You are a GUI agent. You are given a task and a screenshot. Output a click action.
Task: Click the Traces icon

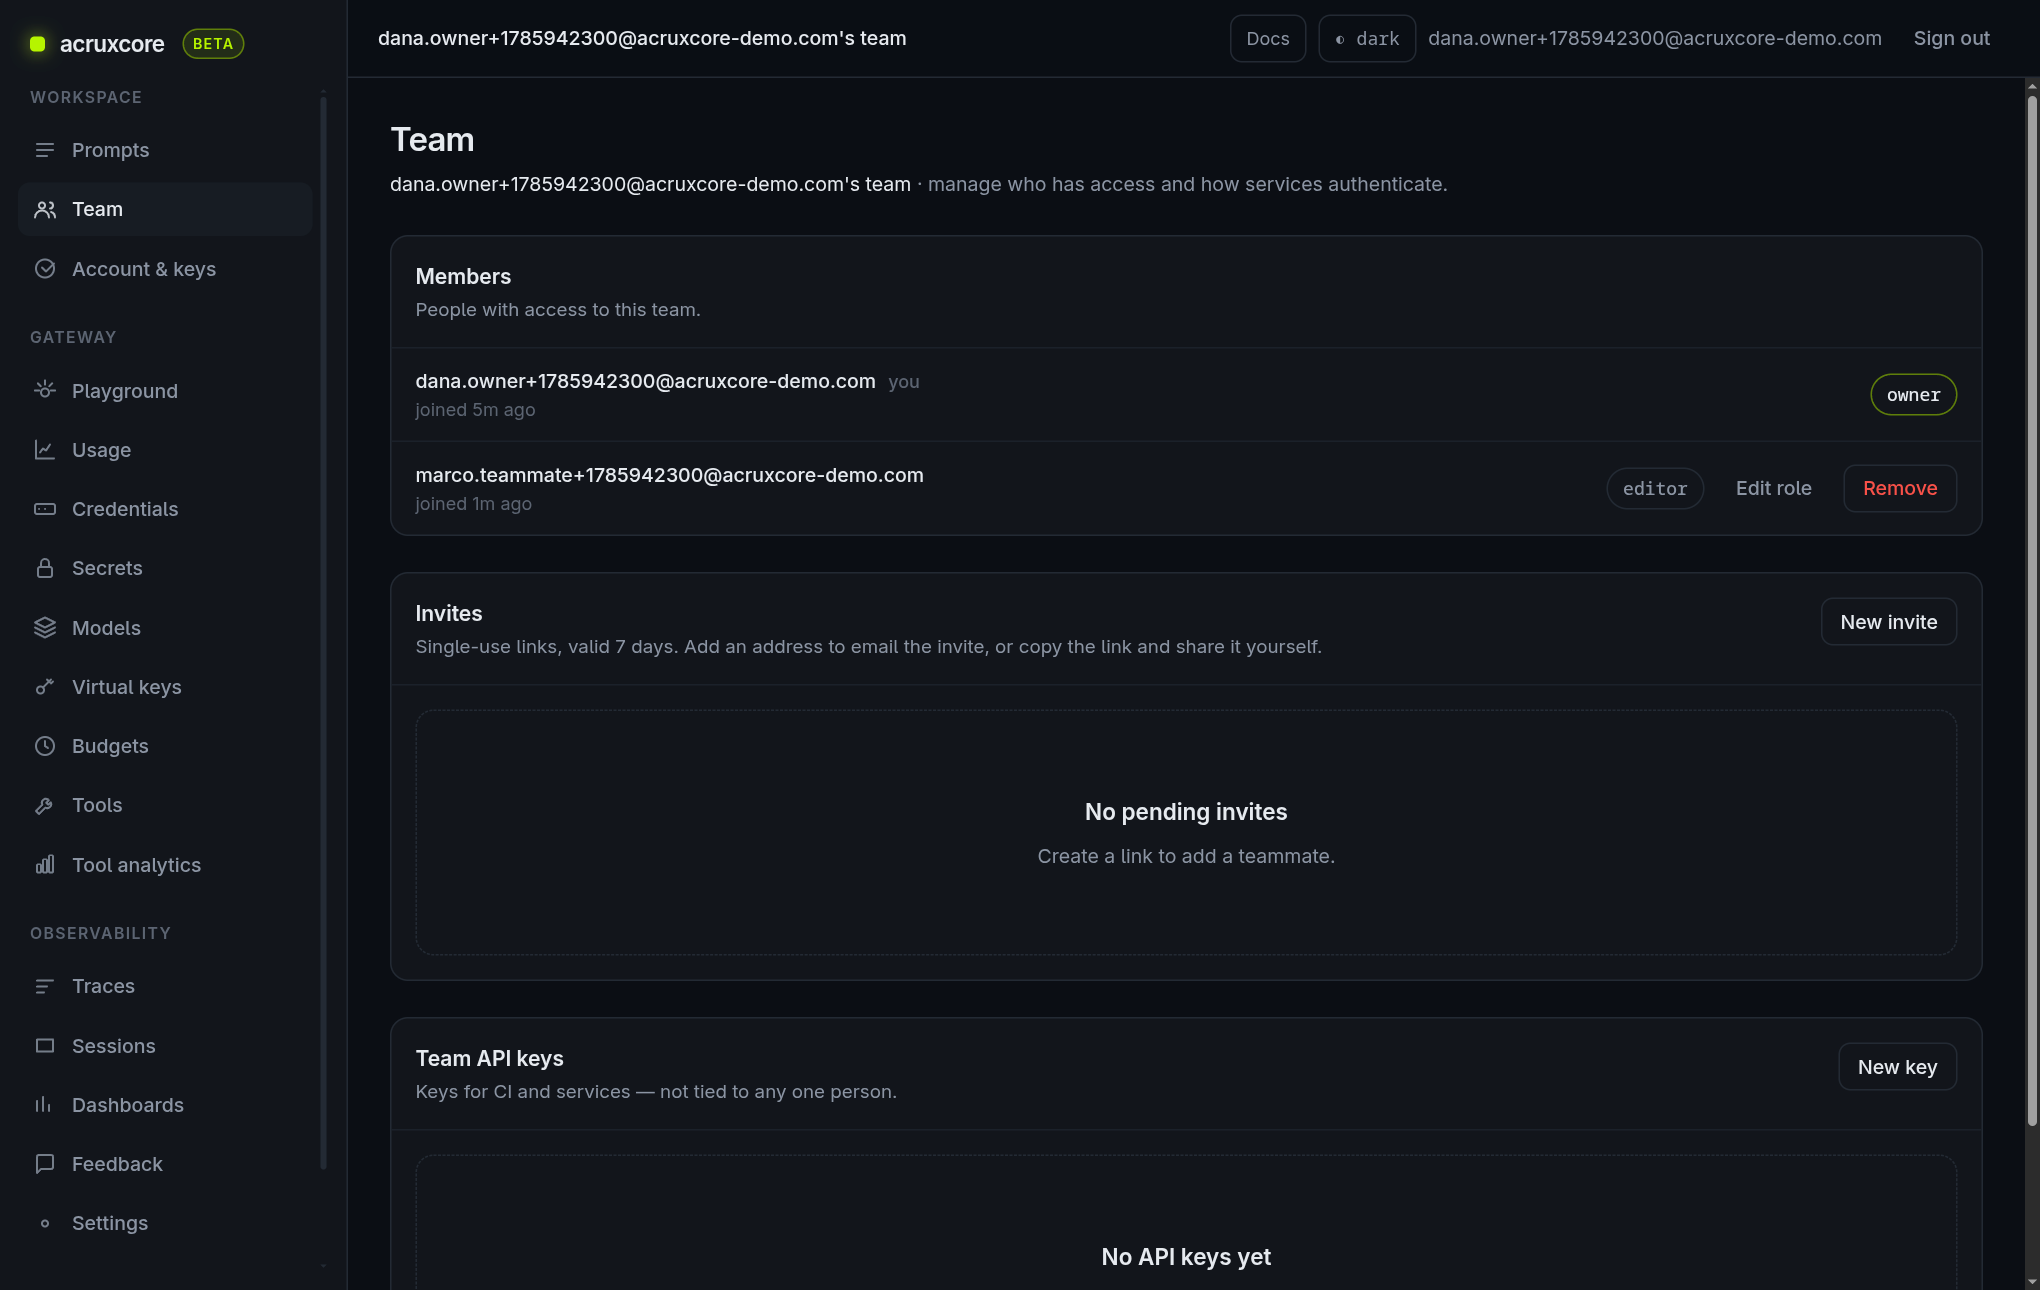click(44, 986)
